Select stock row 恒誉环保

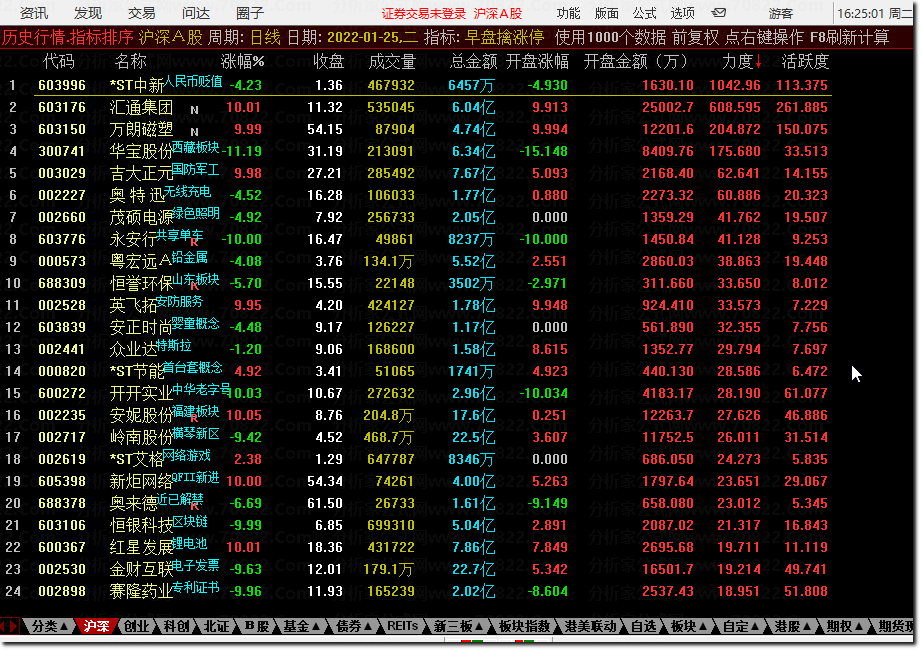(415, 283)
